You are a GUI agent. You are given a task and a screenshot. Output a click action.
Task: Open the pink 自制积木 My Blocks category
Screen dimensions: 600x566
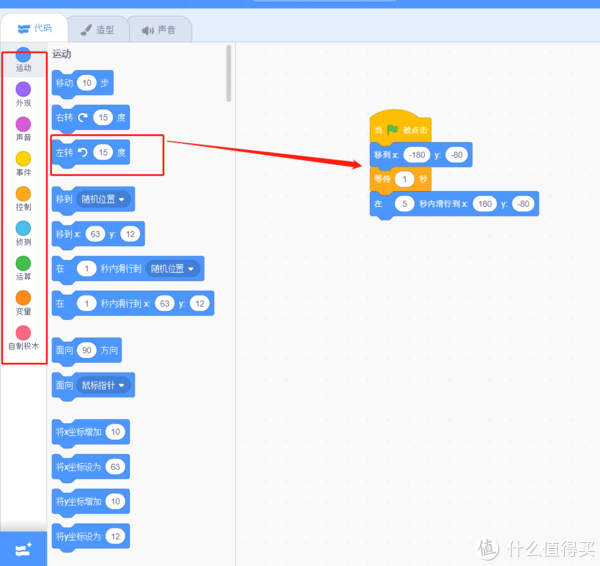click(23, 333)
